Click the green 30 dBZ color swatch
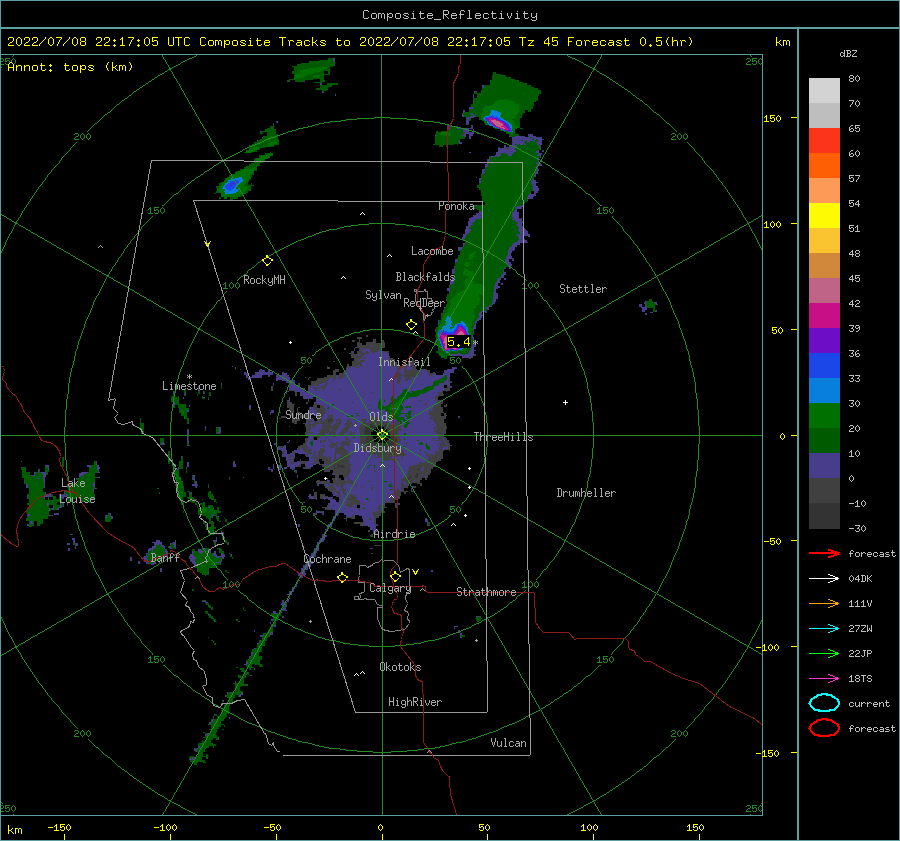The width and height of the screenshot is (900, 841). coord(824,416)
